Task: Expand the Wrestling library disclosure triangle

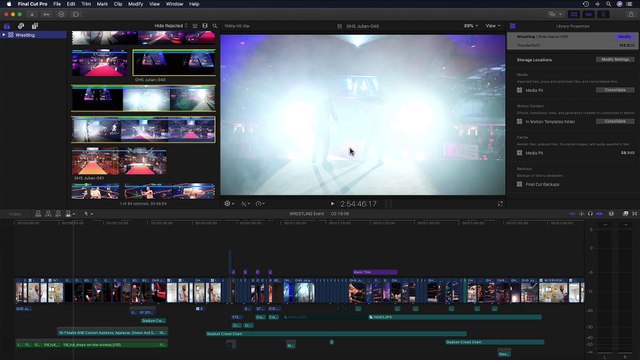Action: click(x=4, y=35)
